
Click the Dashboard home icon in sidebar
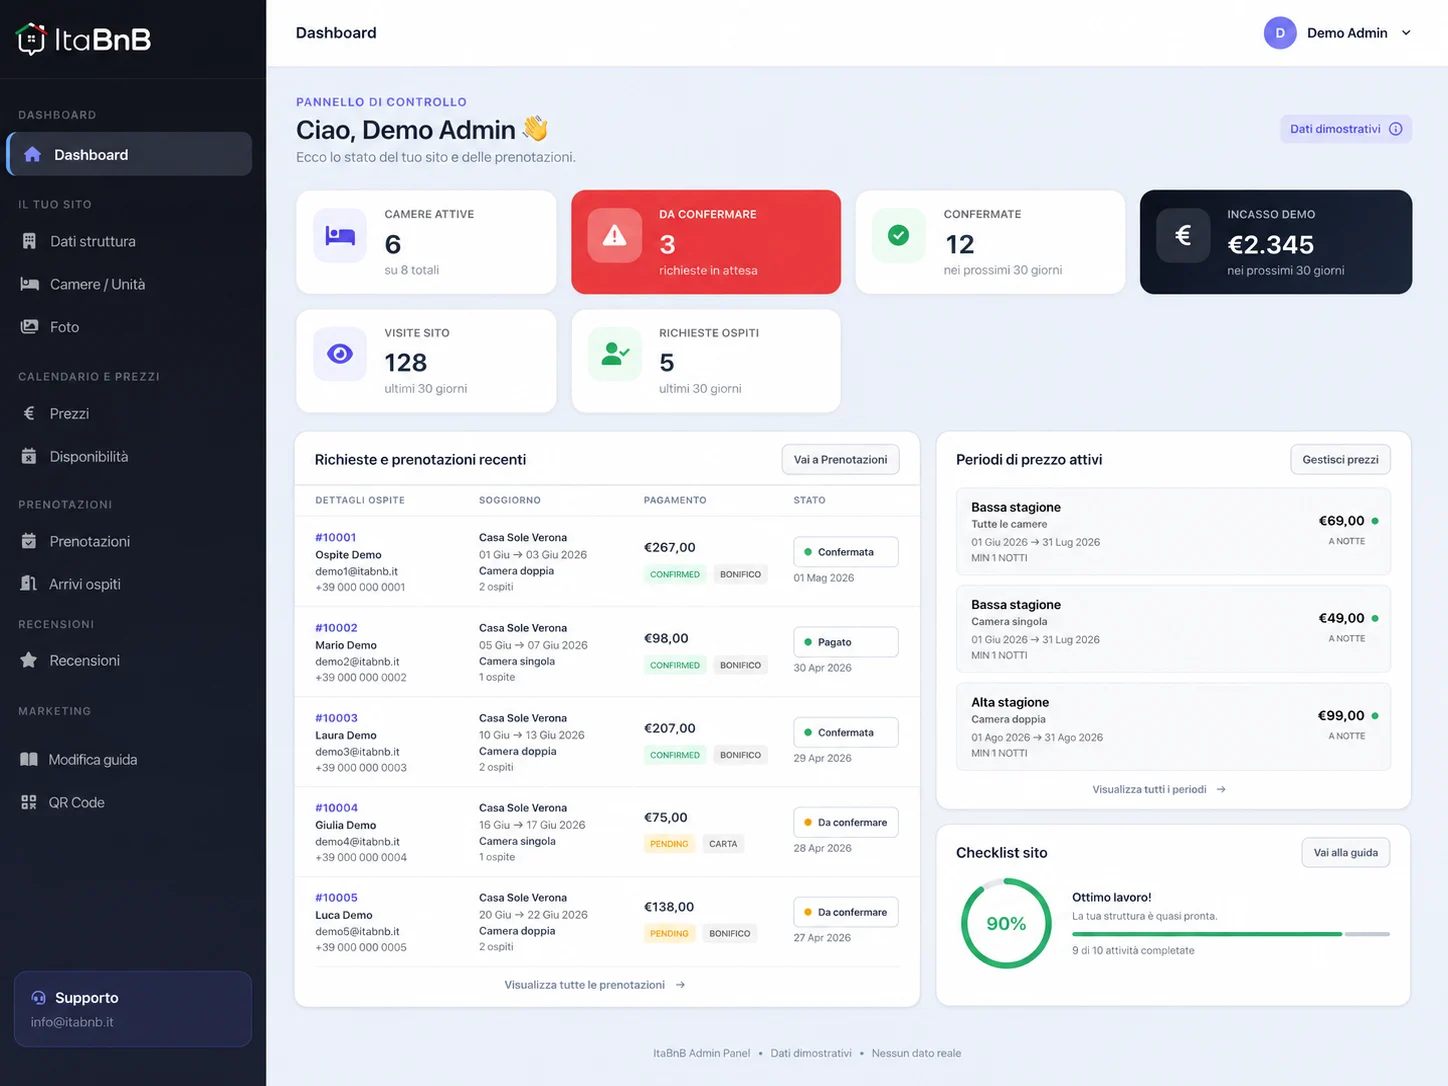click(33, 154)
